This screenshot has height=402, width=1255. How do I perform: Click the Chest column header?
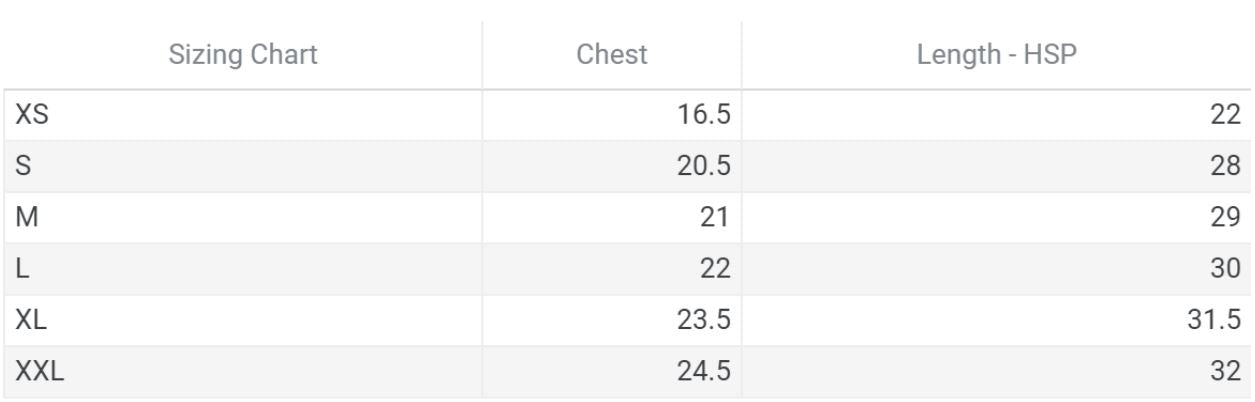(x=612, y=55)
